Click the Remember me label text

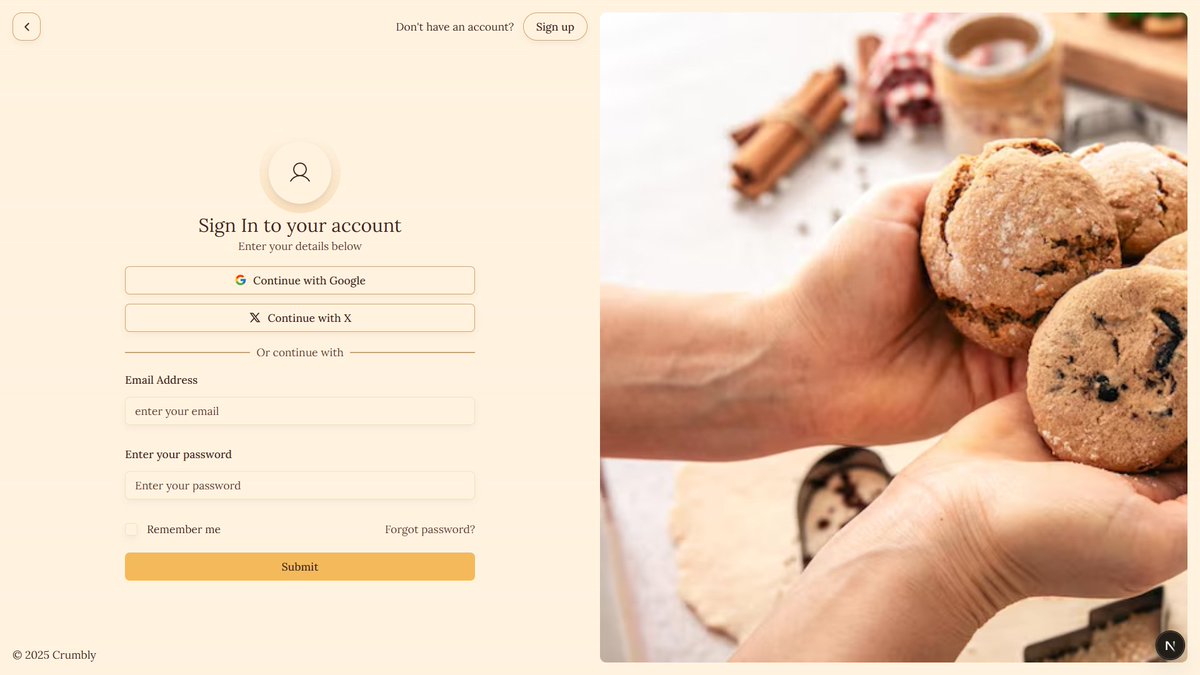click(x=184, y=529)
